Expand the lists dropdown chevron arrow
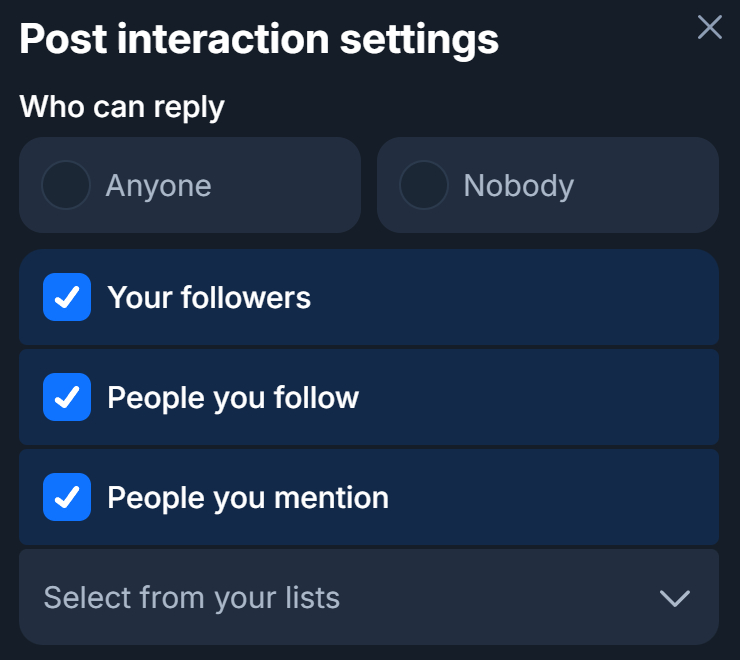 point(675,598)
